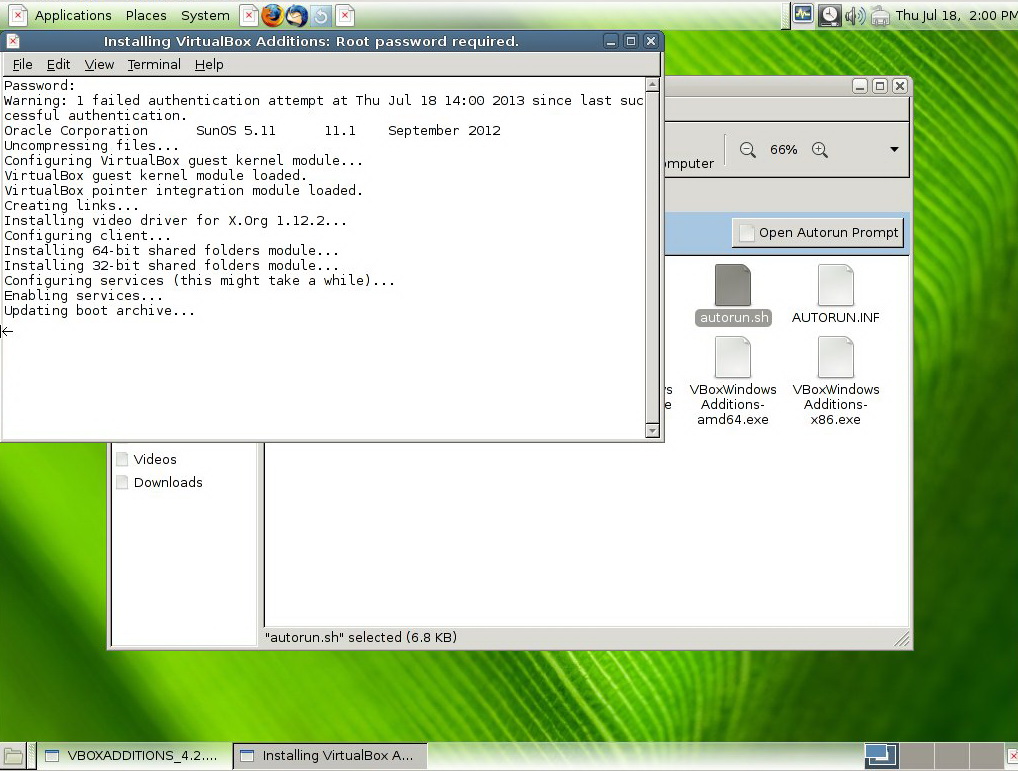Minimize the file manager window
Image resolution: width=1018 pixels, height=771 pixels.
click(860, 86)
